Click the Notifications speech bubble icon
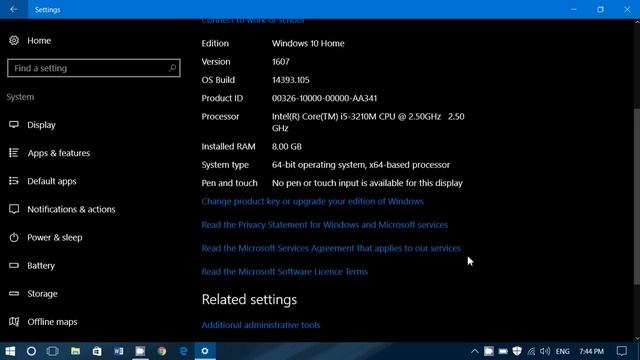Image resolution: width=640 pixels, height=360 pixels. pos(14,209)
